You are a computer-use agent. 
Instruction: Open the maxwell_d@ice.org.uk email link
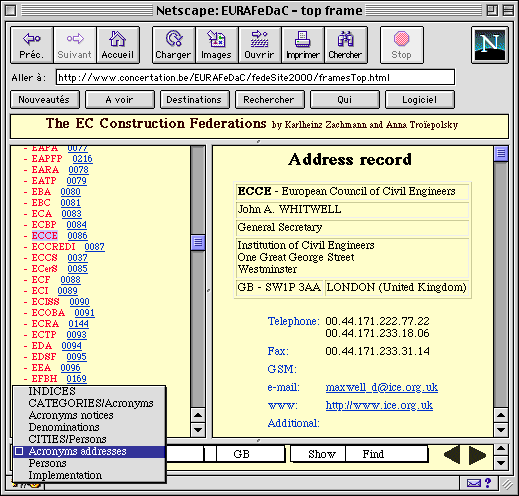[382, 387]
